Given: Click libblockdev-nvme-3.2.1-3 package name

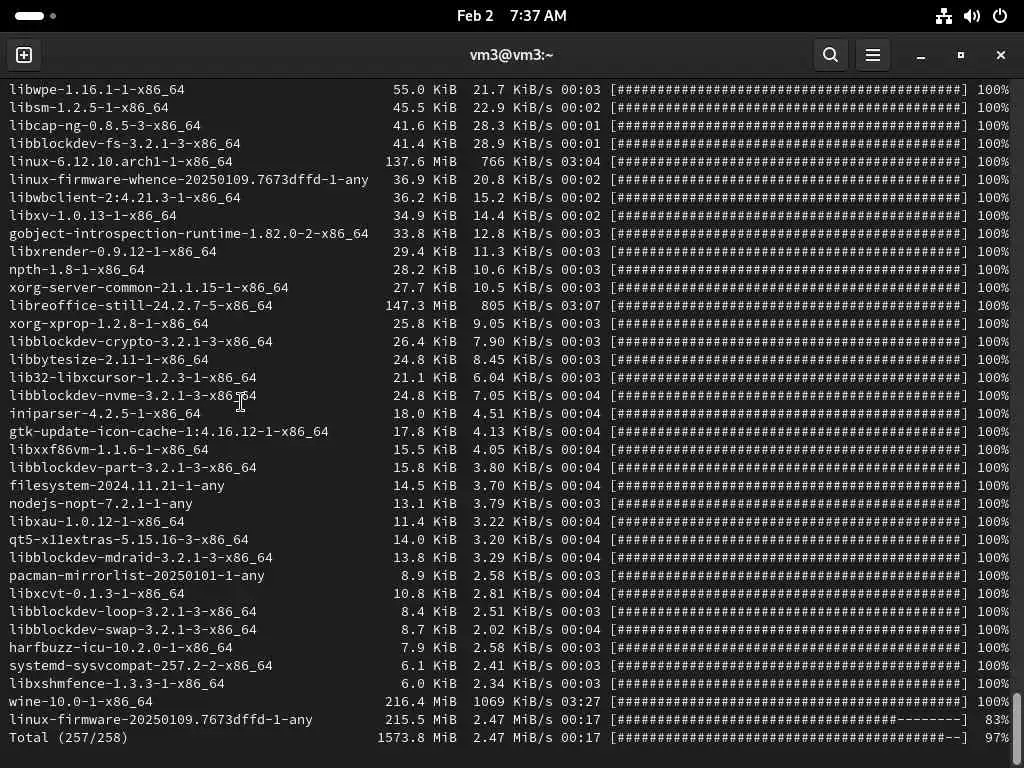Looking at the screenshot, I should 133,395.
